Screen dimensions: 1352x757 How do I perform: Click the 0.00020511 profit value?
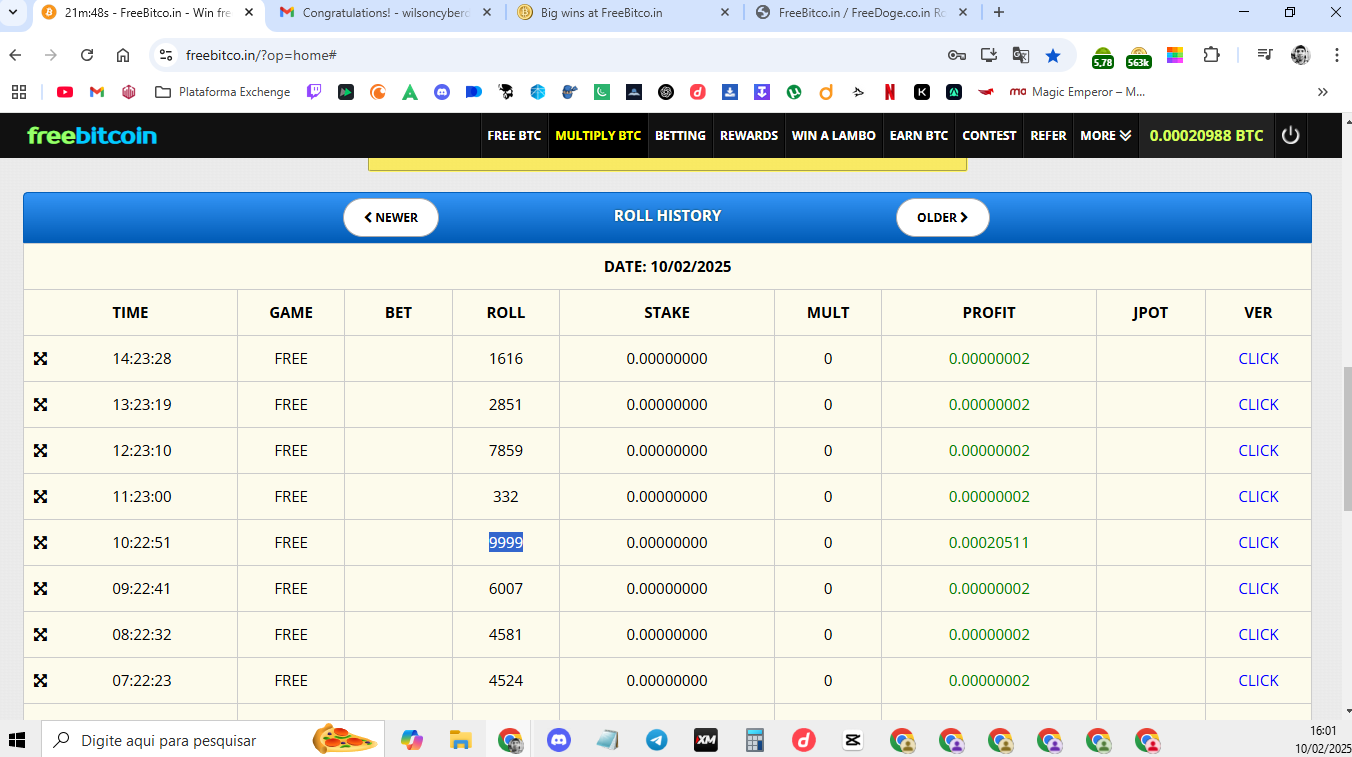click(989, 542)
